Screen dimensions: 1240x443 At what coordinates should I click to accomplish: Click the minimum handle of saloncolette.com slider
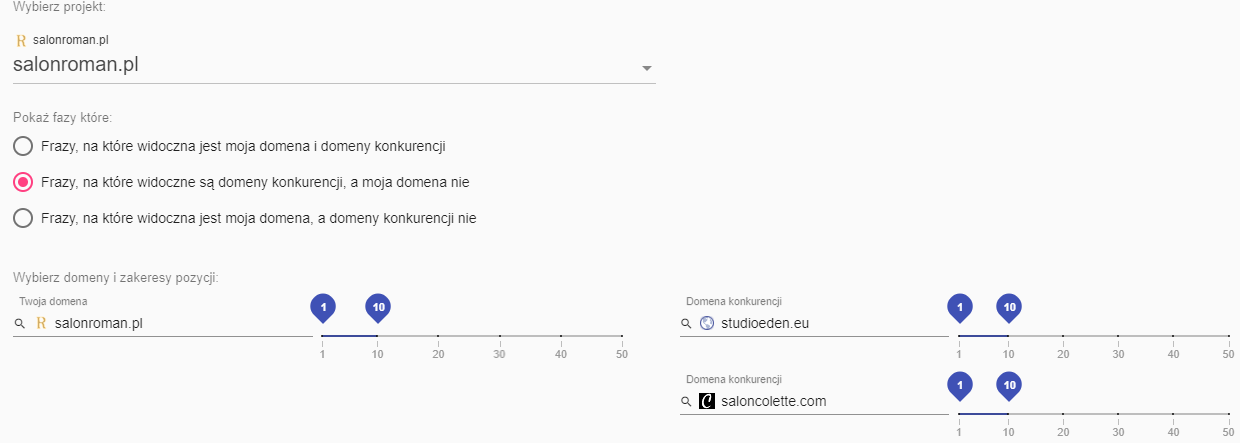[x=959, y=386]
